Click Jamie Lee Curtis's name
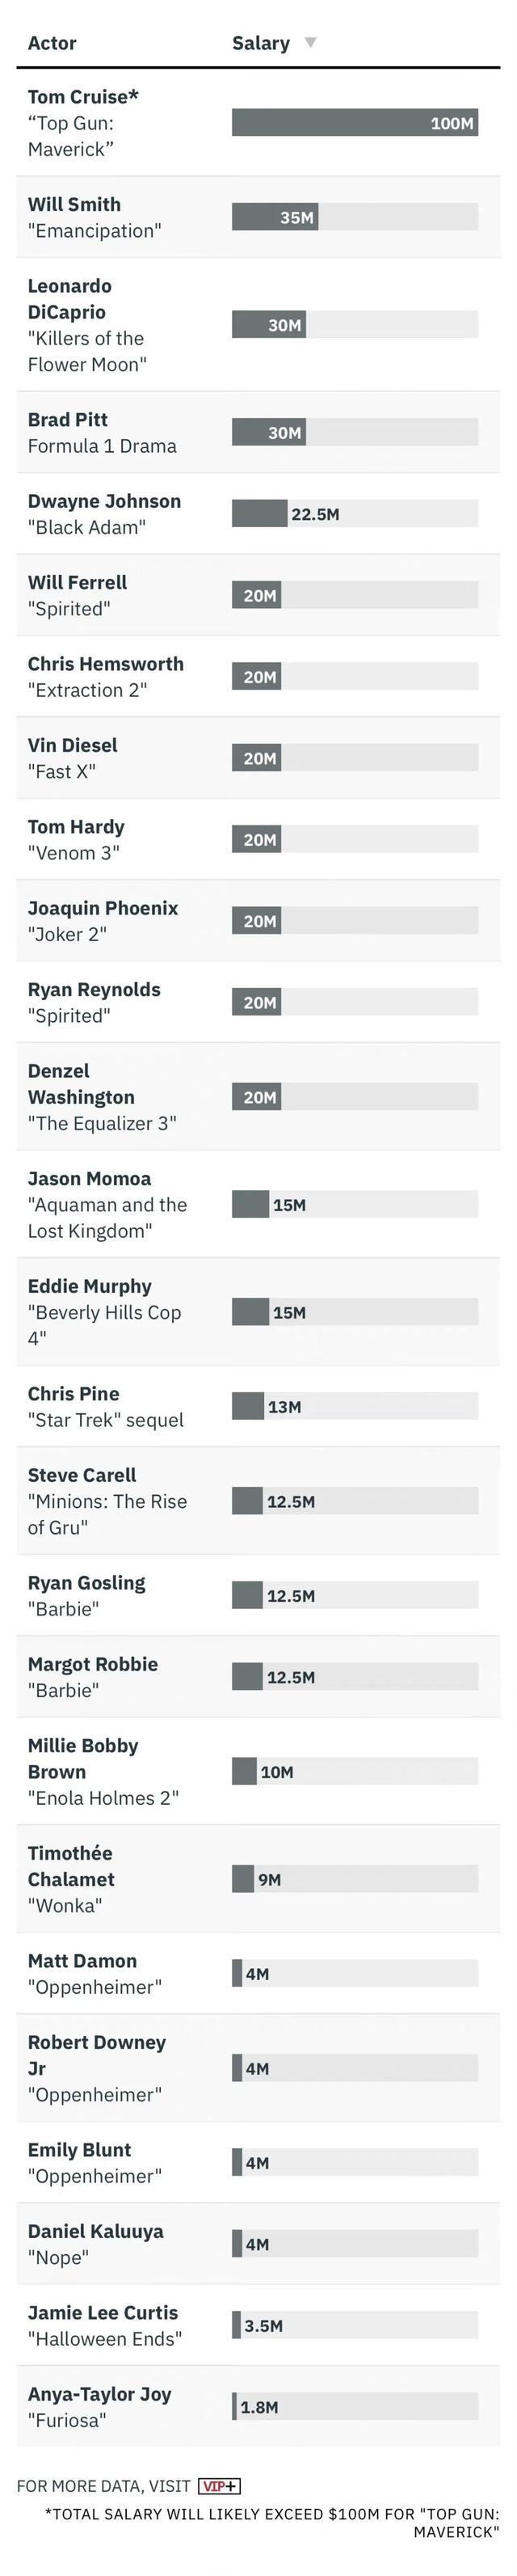Viewport: 517px width, 2576px height. click(103, 2313)
